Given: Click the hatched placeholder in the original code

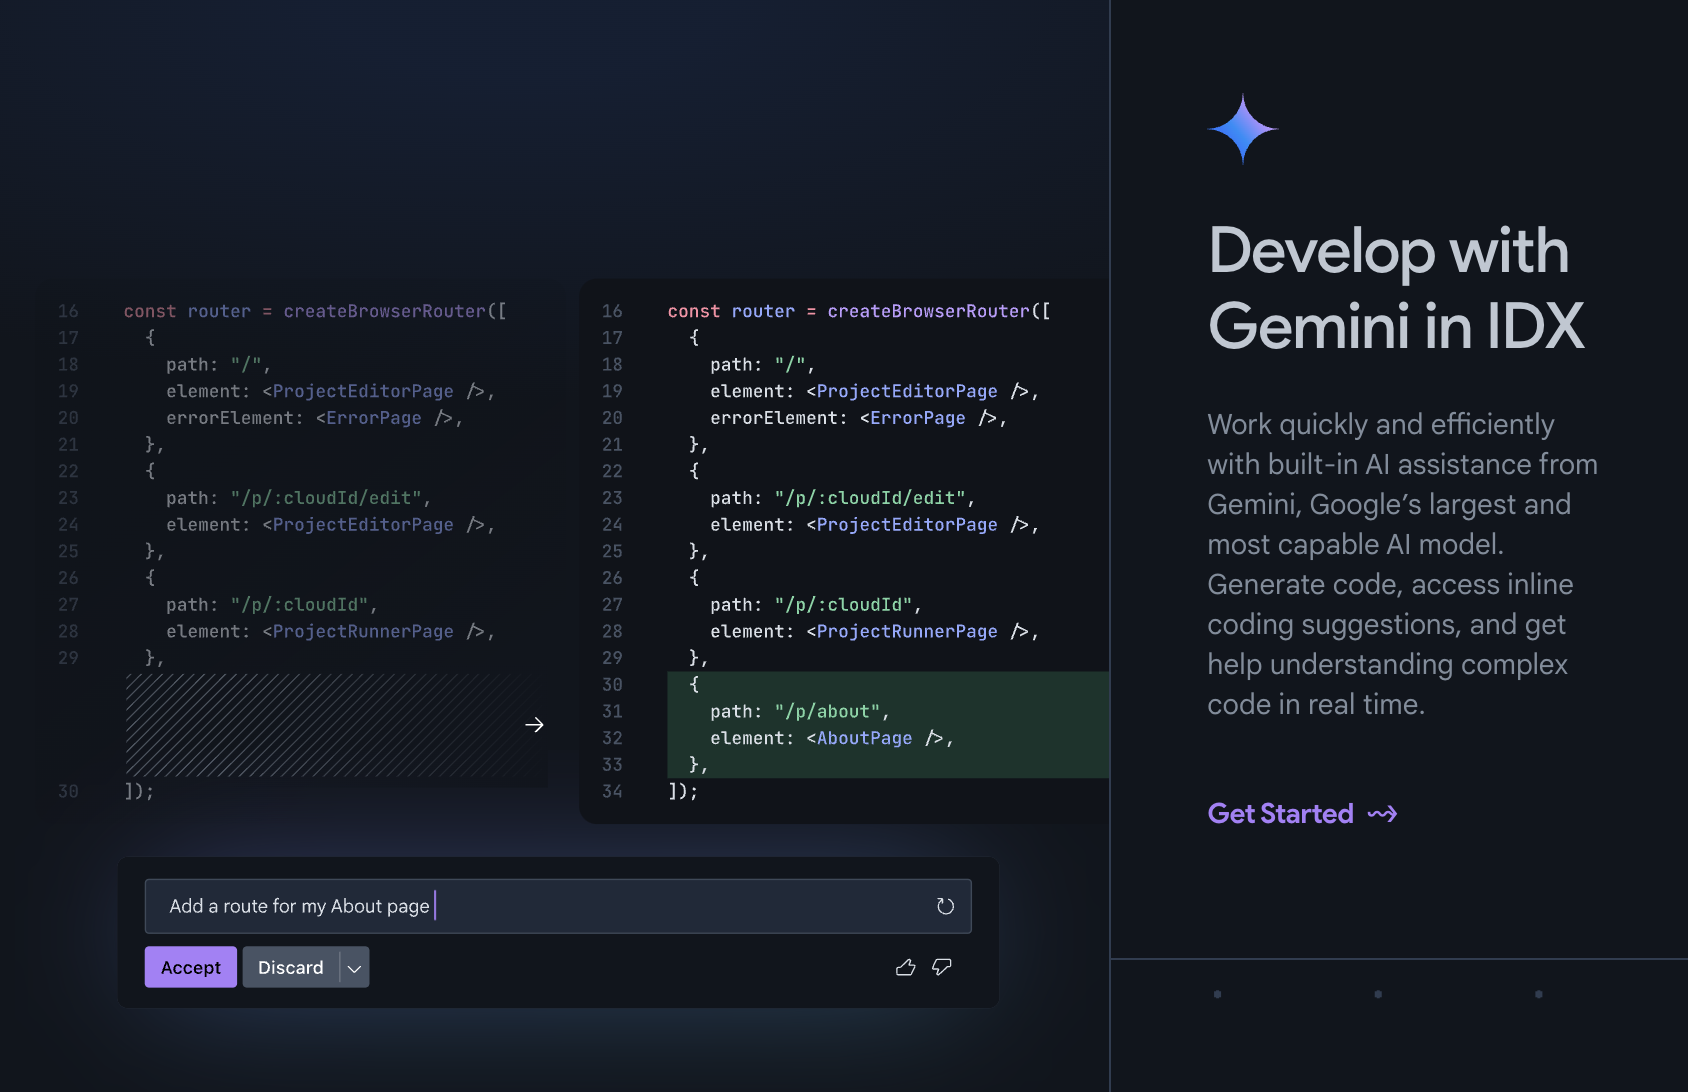Looking at the screenshot, I should (x=325, y=725).
